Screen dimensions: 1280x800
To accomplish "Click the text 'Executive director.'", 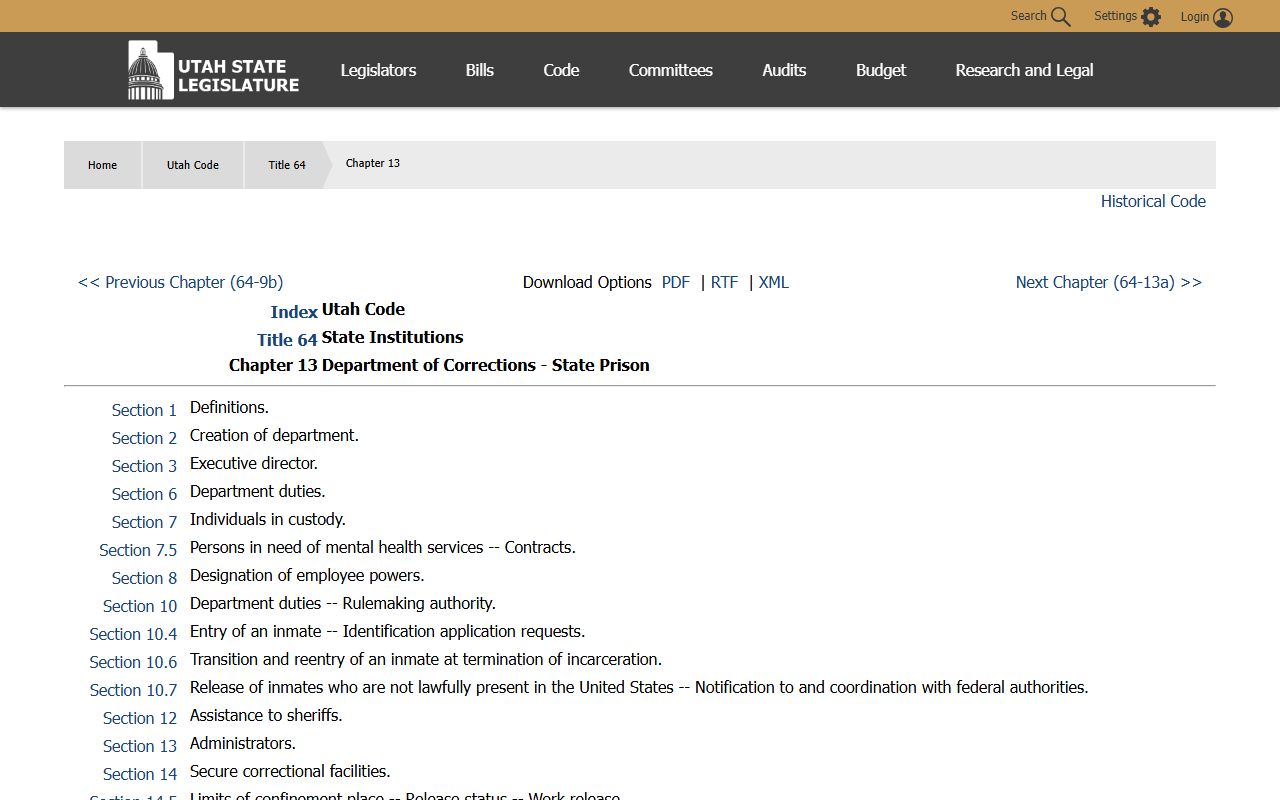I will pyautogui.click(x=254, y=463).
